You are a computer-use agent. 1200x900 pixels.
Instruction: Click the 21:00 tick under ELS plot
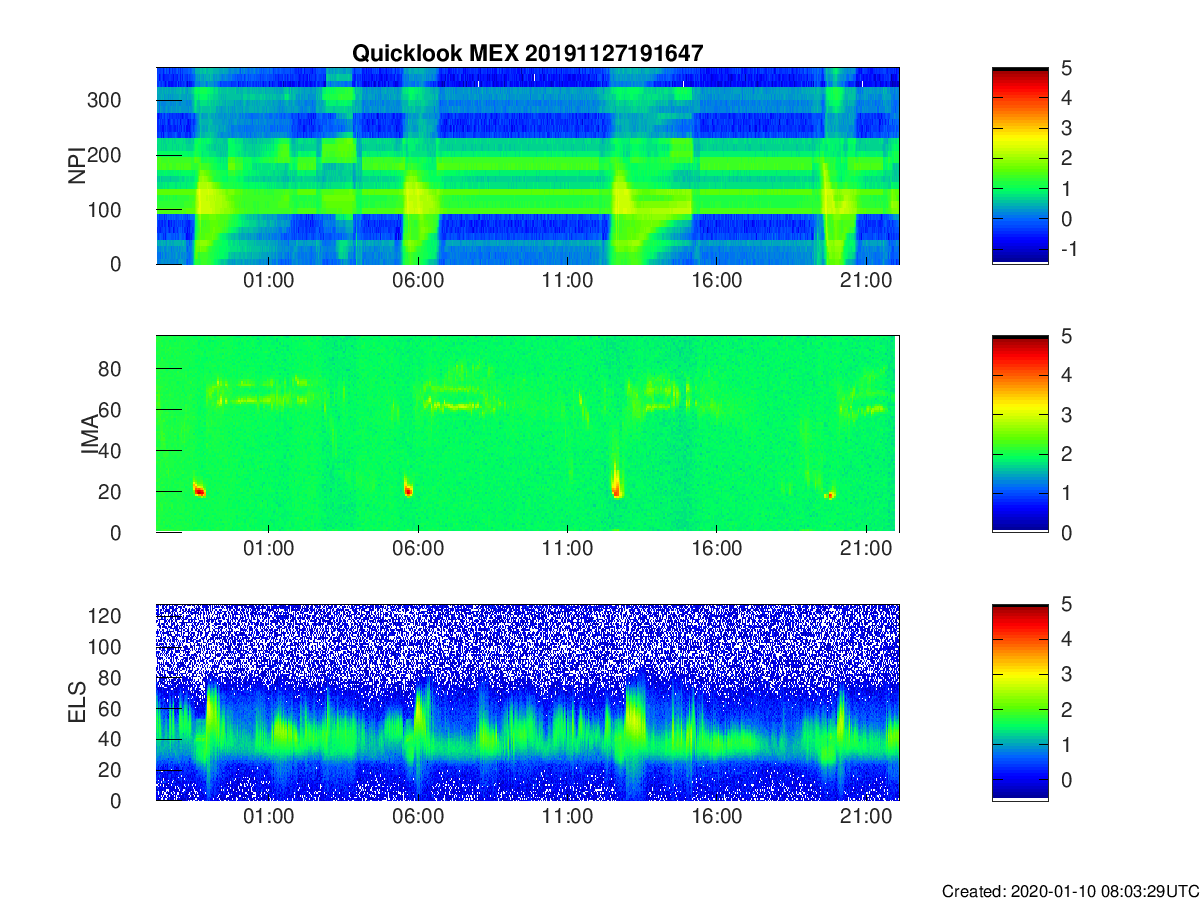coord(866,818)
